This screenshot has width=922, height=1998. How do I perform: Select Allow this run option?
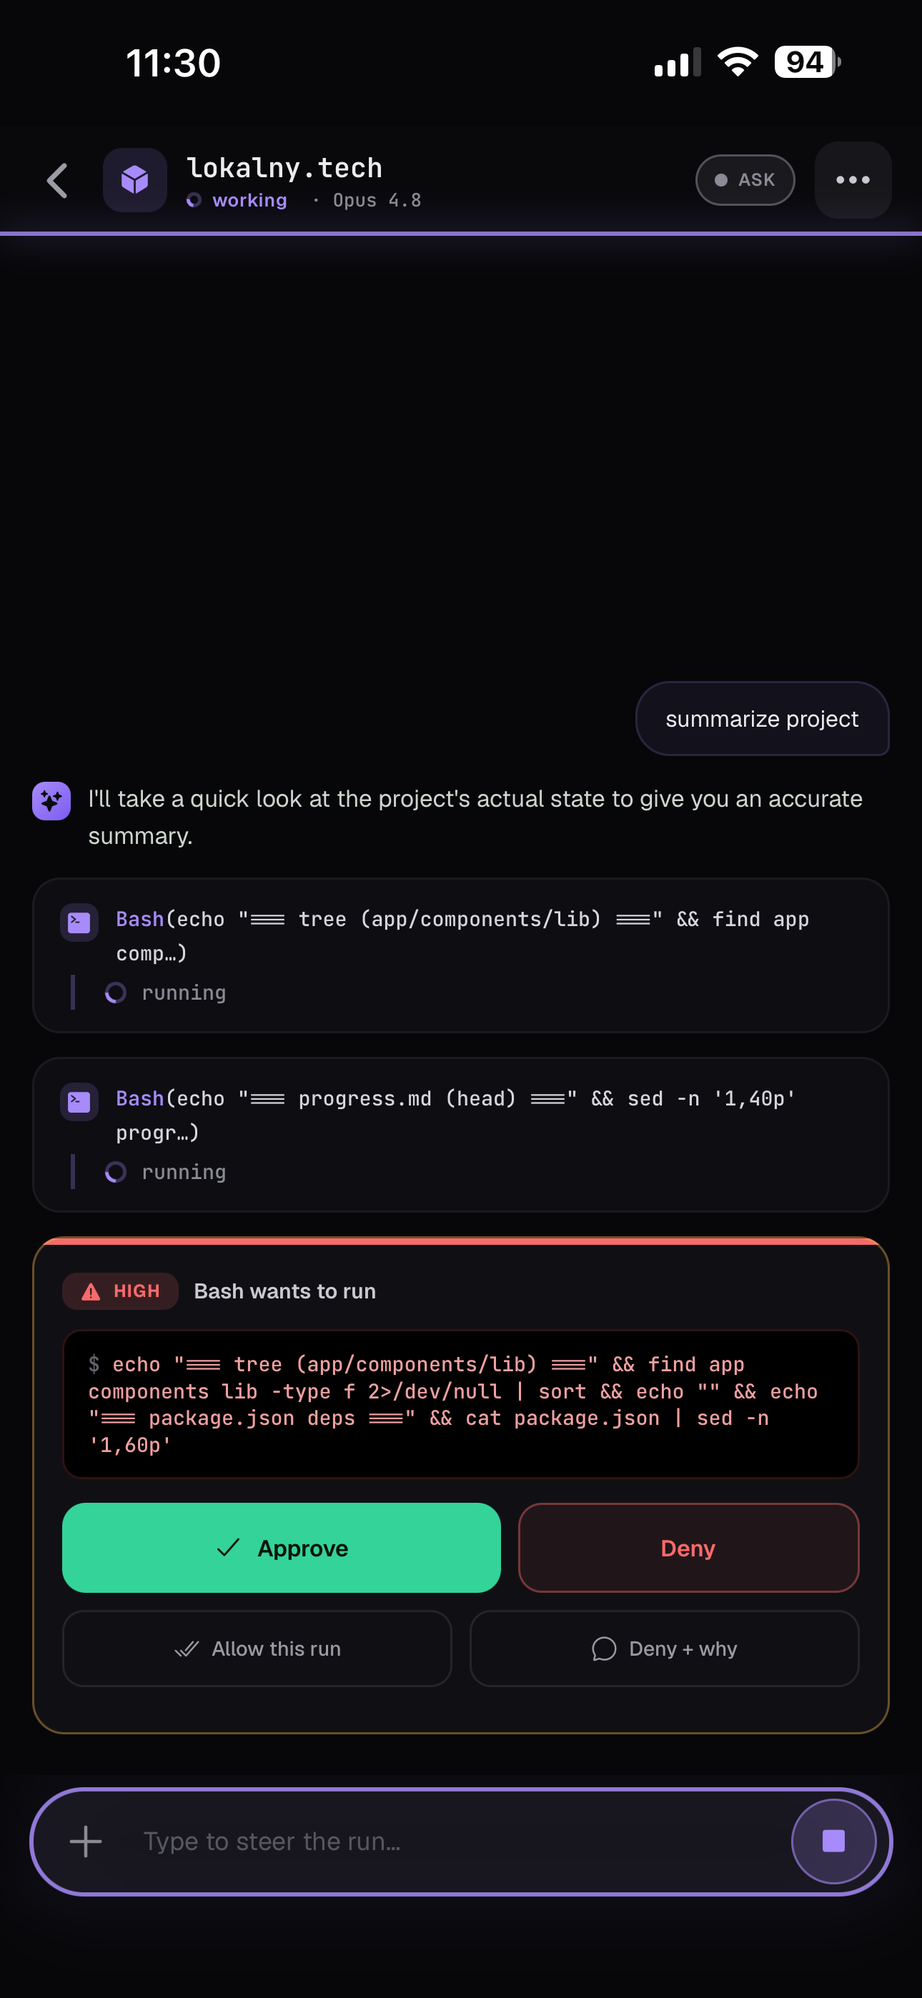257,1649
